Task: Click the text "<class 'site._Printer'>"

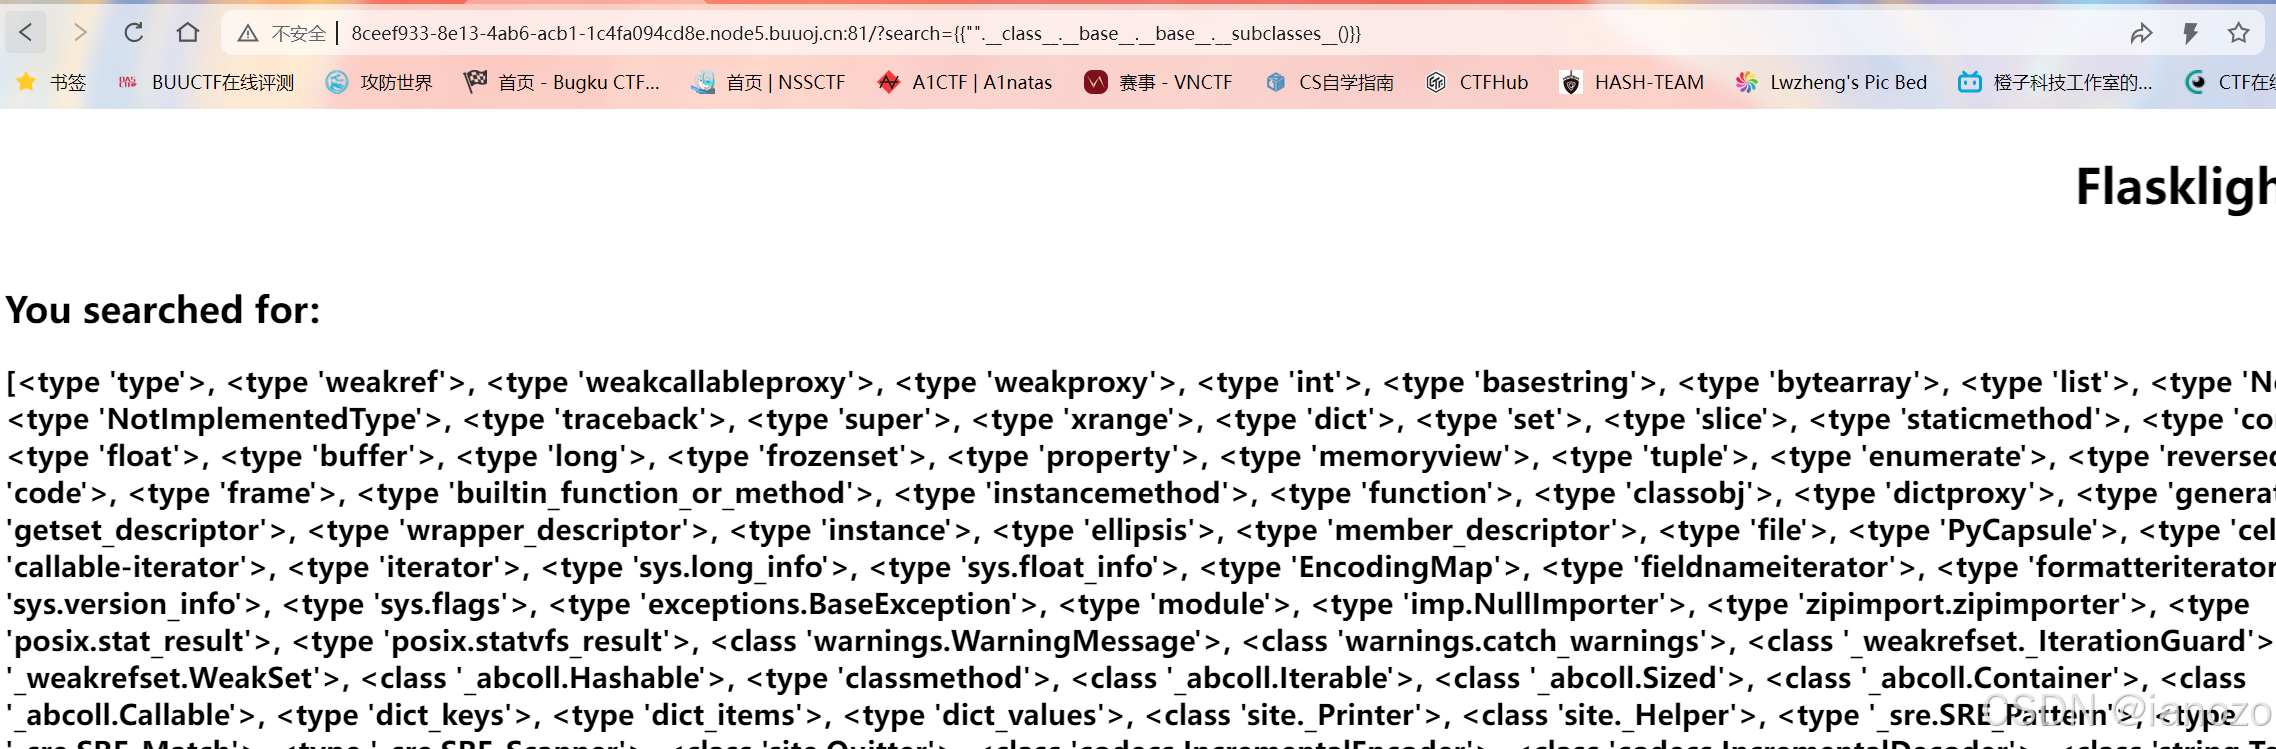Action: point(1295,715)
